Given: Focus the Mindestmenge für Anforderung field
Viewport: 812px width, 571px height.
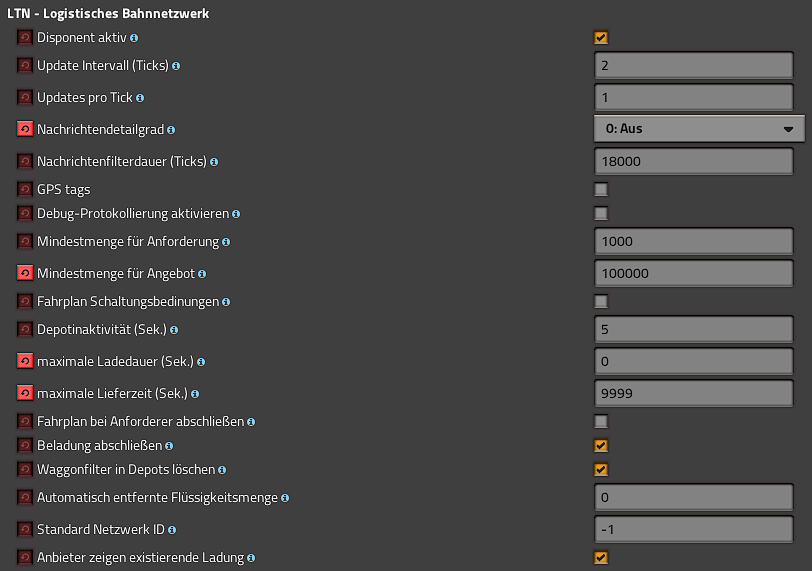Looking at the screenshot, I should click(x=693, y=241).
